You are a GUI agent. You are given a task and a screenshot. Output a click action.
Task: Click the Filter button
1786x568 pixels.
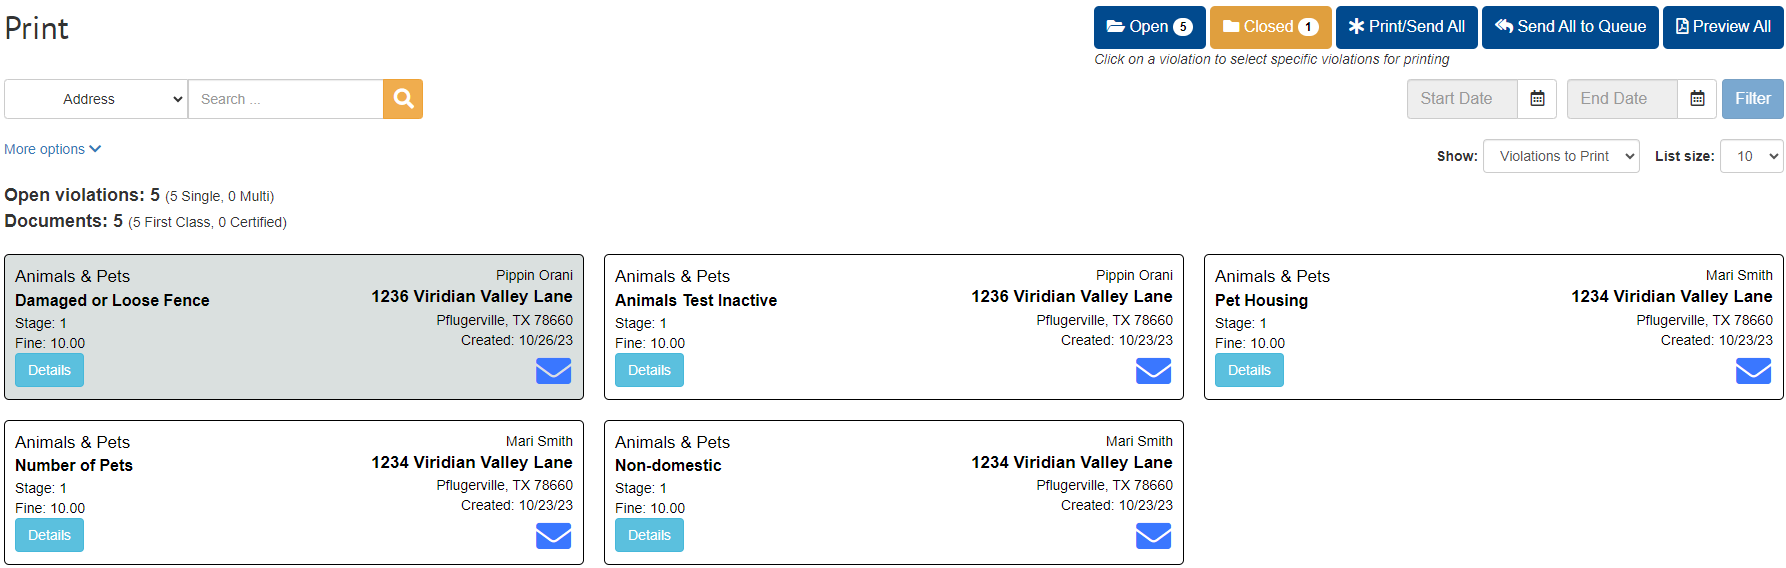(x=1752, y=99)
